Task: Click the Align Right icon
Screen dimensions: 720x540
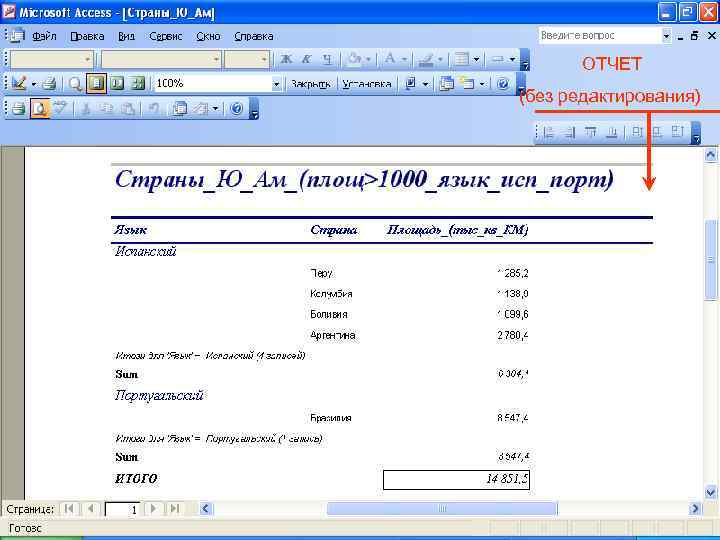Action: click(x=569, y=133)
